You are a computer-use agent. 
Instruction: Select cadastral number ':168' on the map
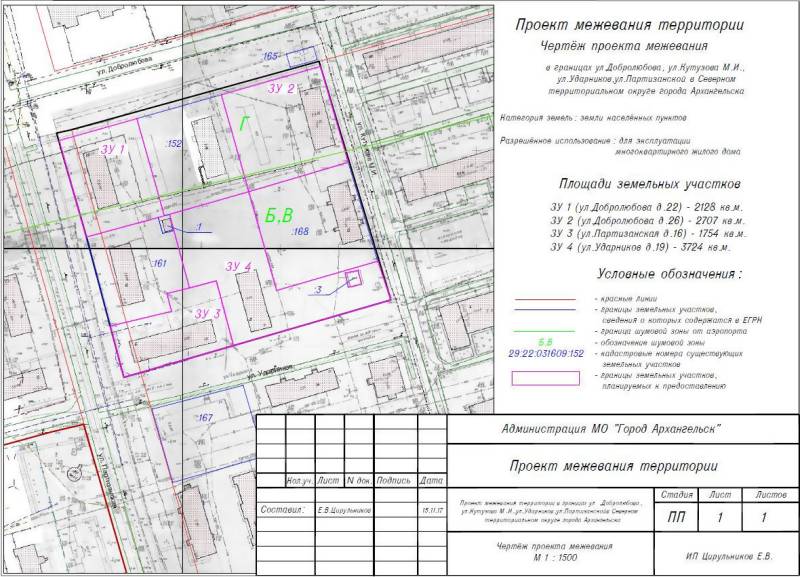298,231
